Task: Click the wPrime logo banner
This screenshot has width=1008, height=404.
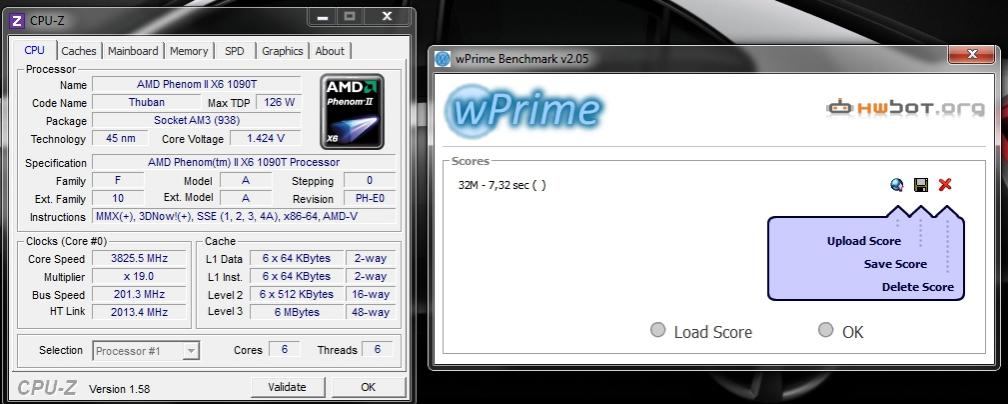Action: click(523, 109)
